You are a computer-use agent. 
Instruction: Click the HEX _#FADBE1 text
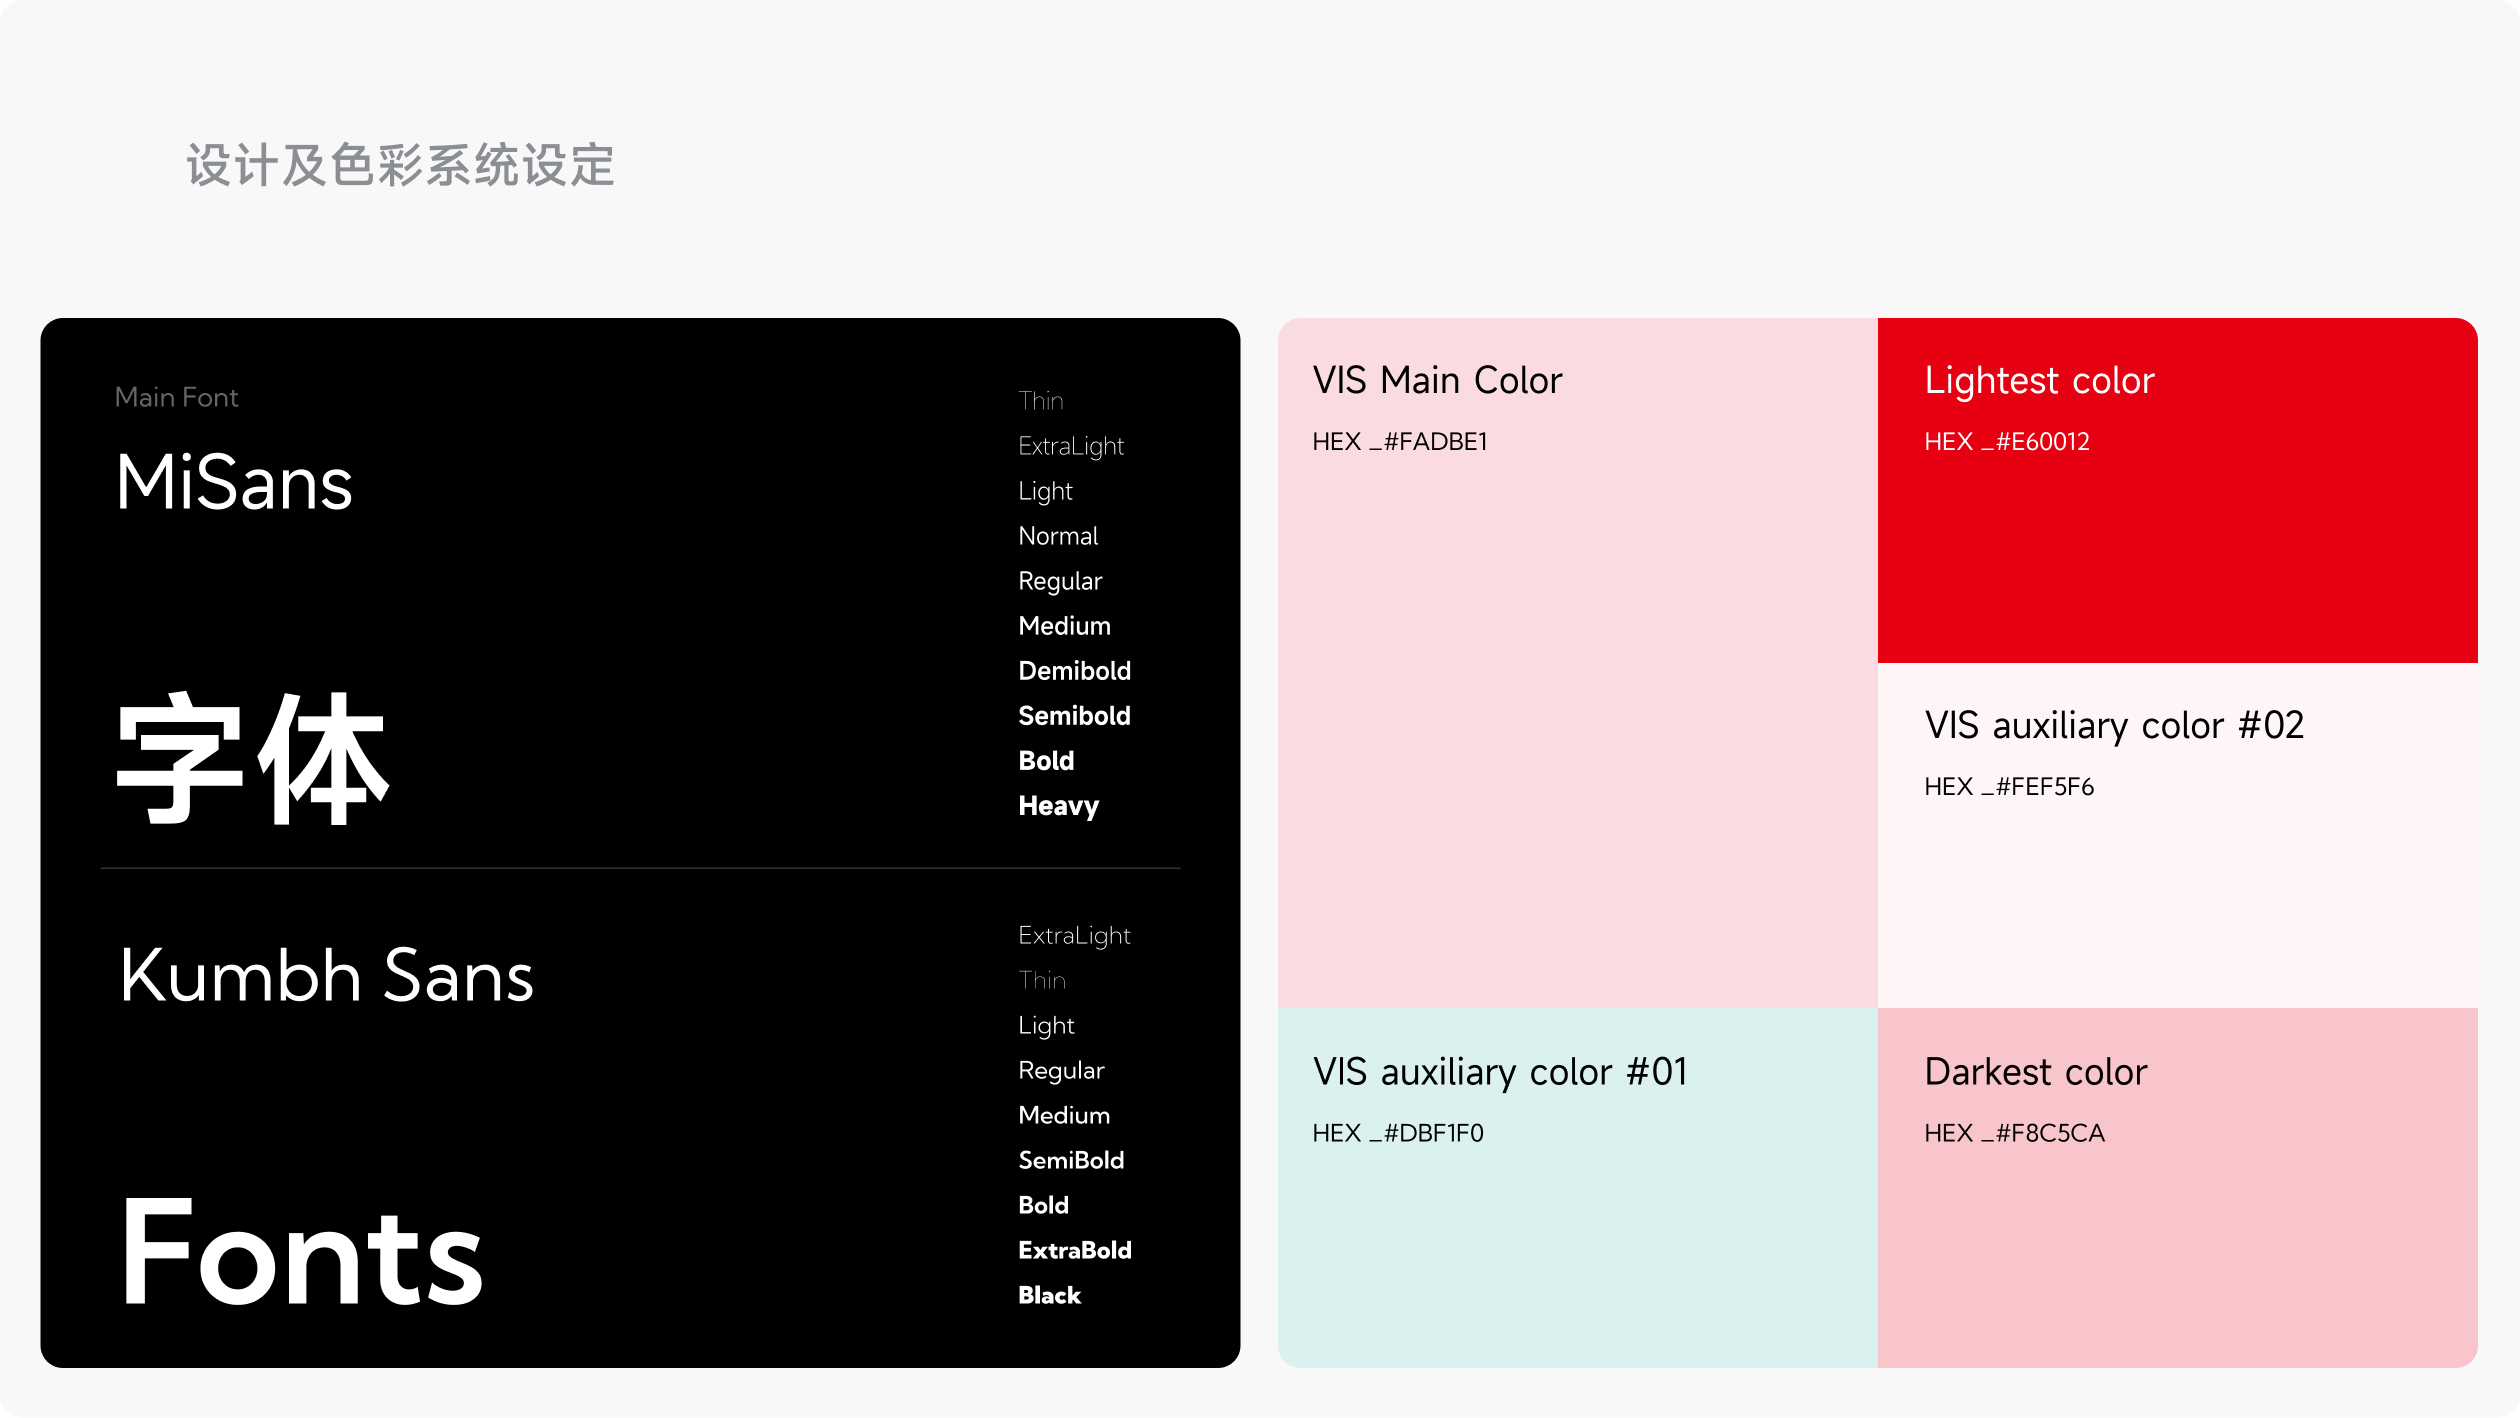pyautogui.click(x=1399, y=442)
